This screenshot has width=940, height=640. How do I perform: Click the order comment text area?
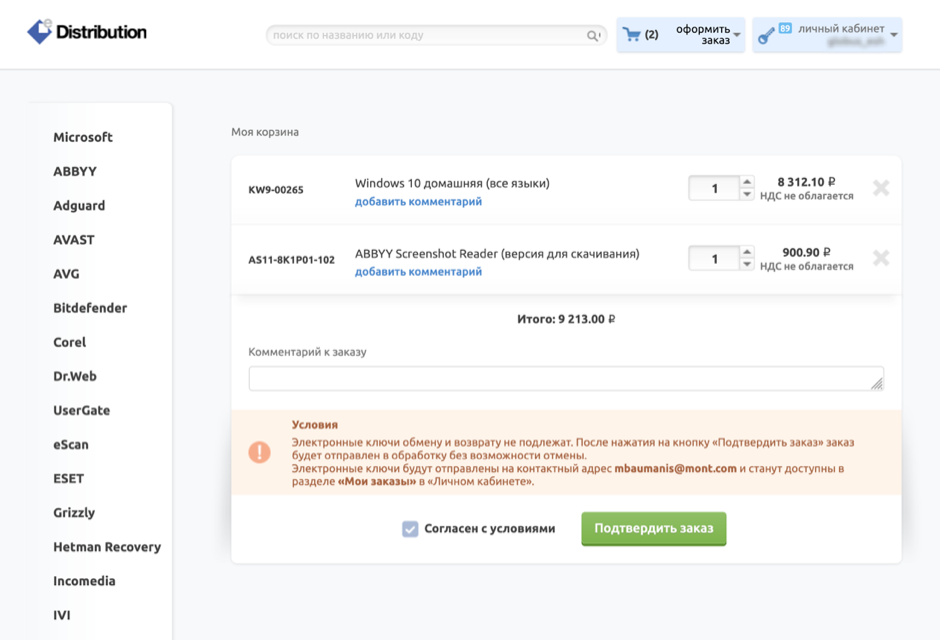point(566,379)
